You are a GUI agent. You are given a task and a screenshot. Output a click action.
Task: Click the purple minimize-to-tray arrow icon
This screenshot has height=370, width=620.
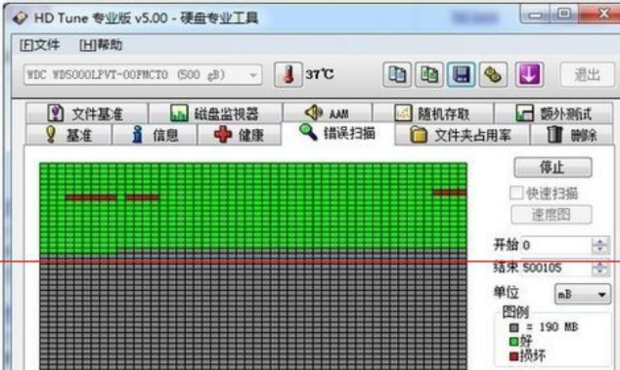point(529,74)
